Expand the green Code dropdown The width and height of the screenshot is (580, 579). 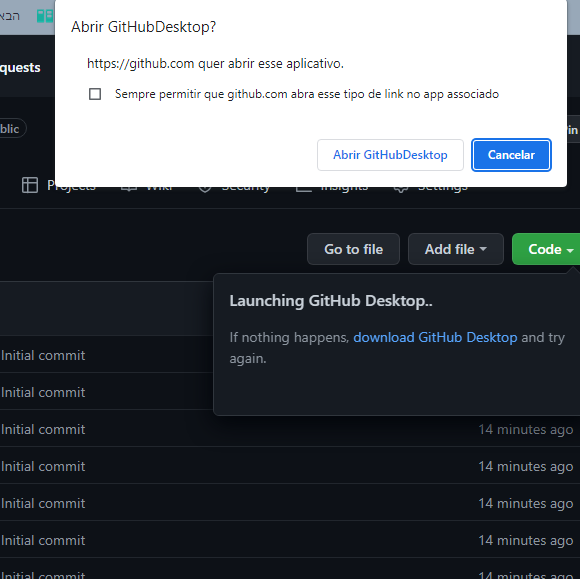547,249
